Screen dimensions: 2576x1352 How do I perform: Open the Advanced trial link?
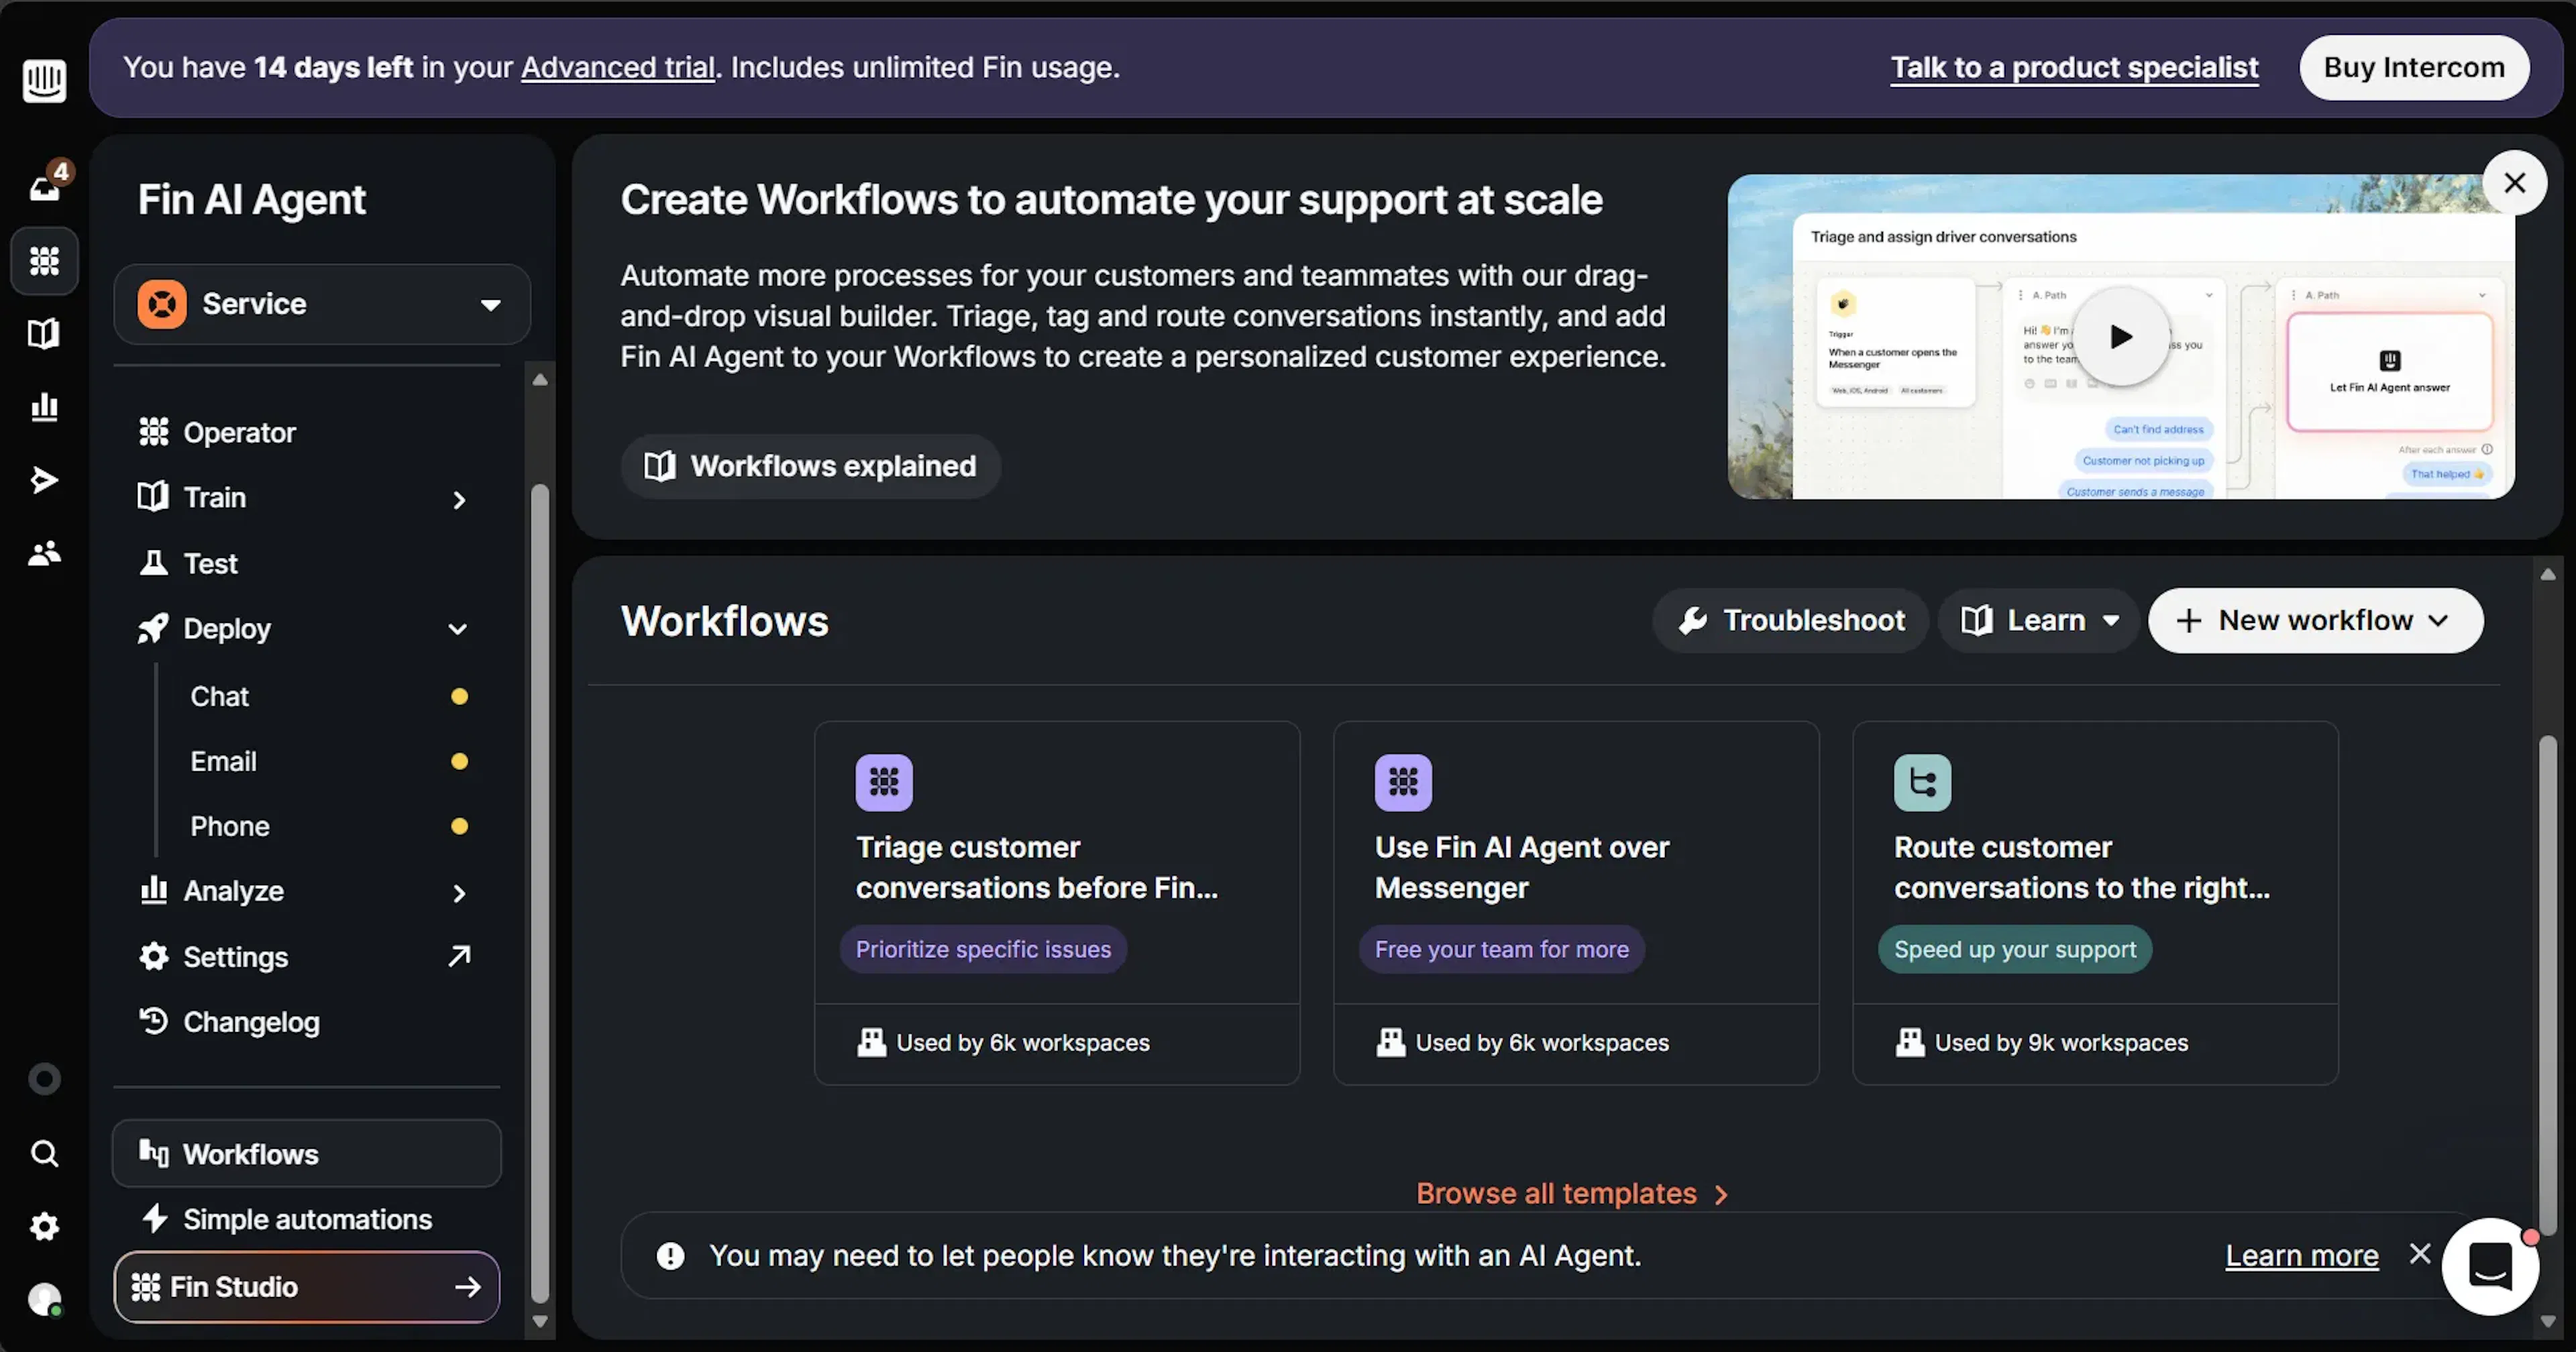point(617,68)
